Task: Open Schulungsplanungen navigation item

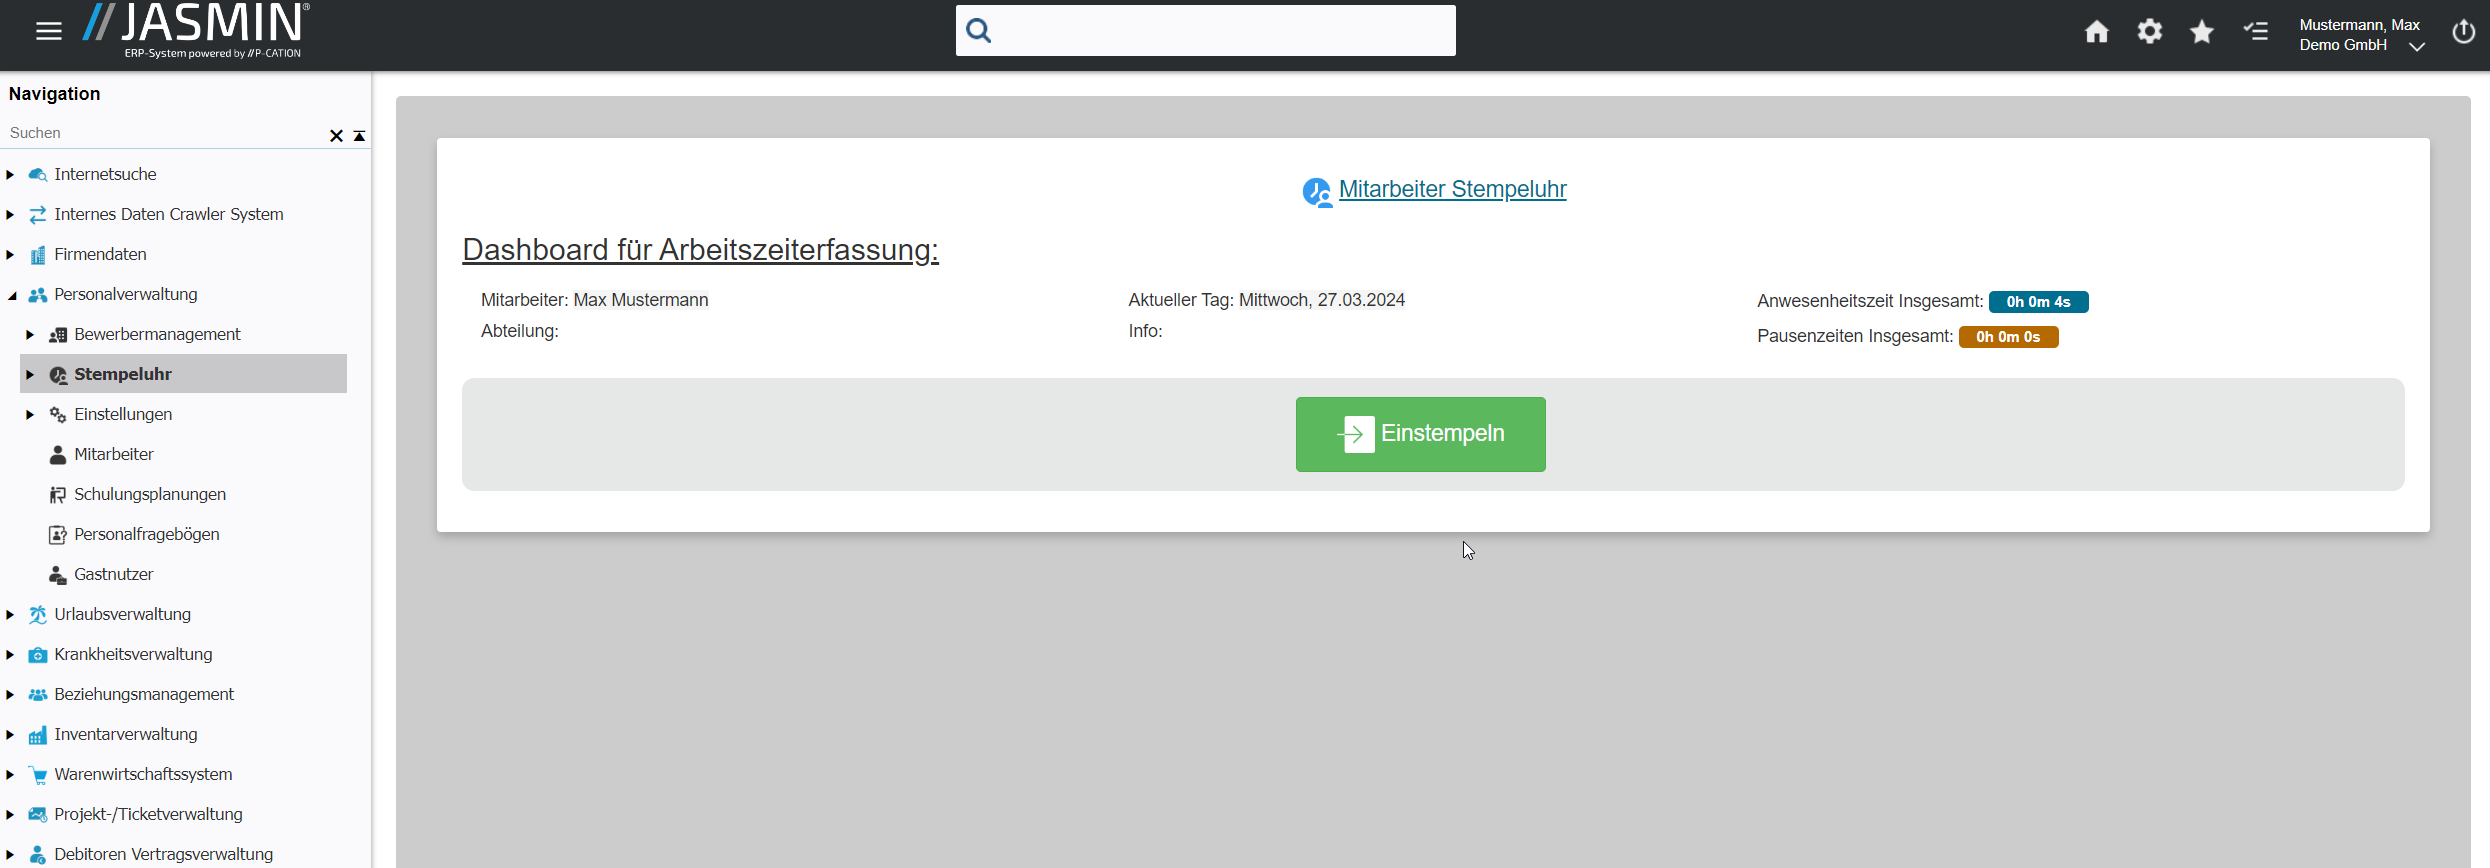Action: tap(149, 494)
